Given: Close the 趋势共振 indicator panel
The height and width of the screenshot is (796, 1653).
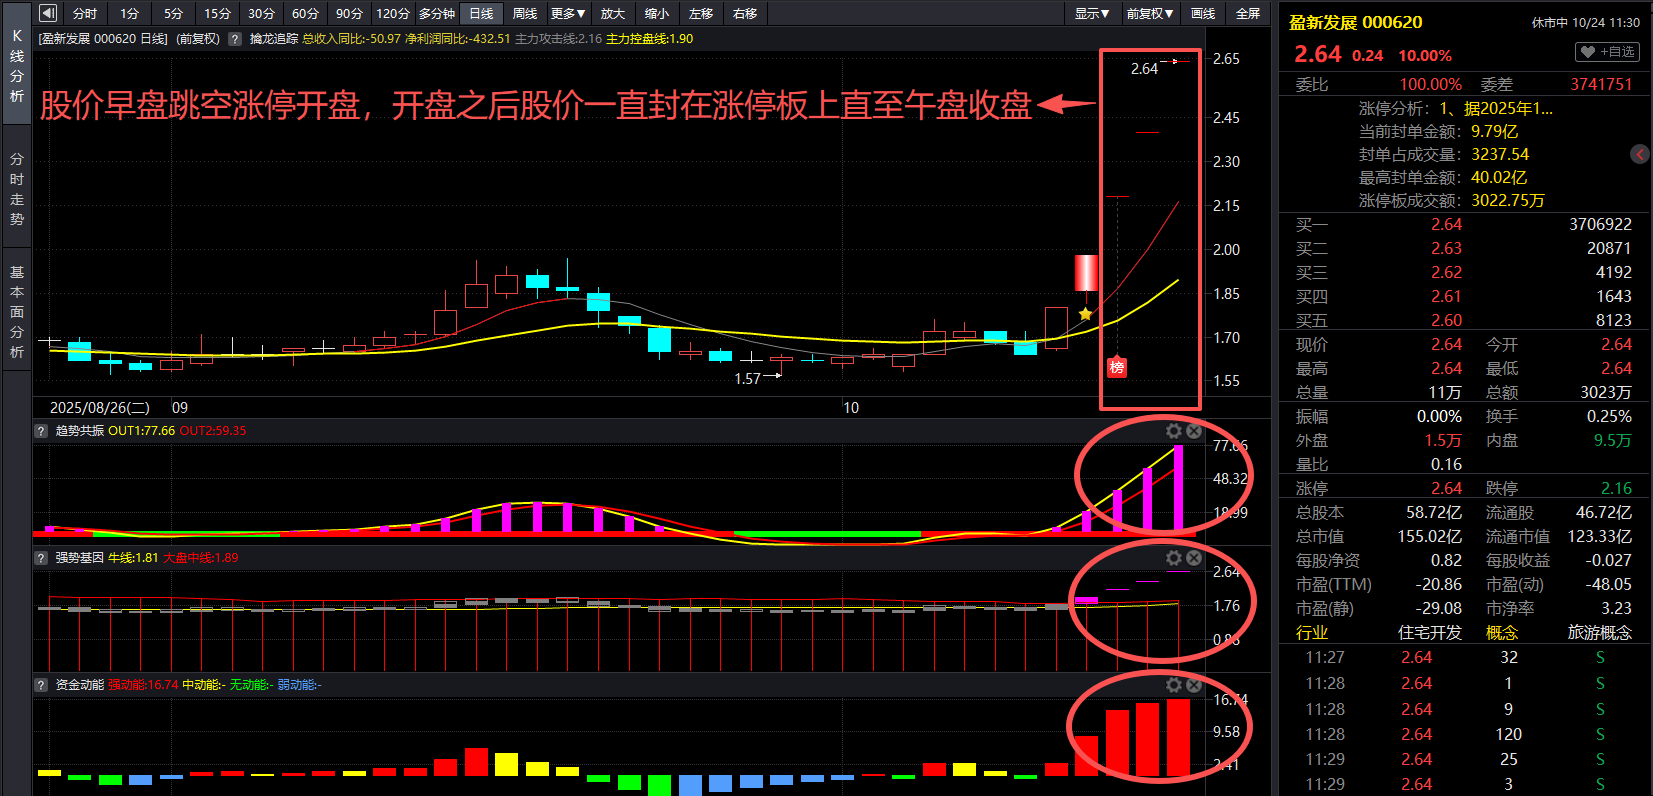Looking at the screenshot, I should point(1194,431).
